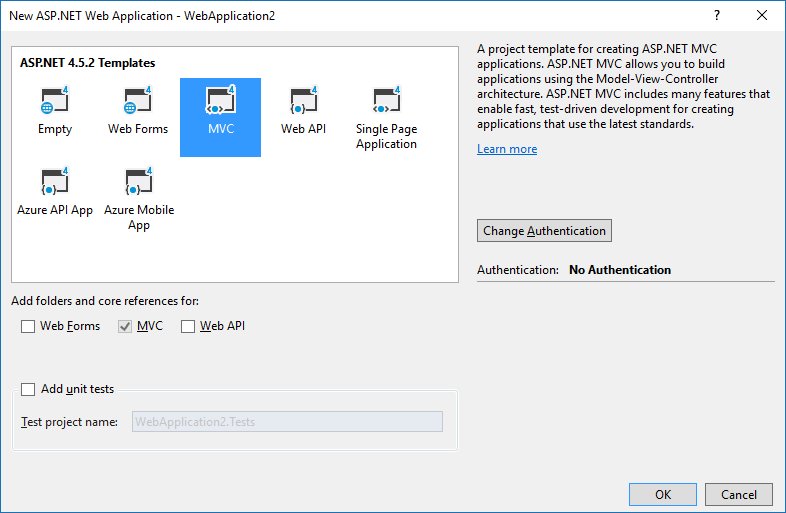This screenshot has height=513, width=786.
Task: Enable Web Forms folders and references checkbox
Action: 28,326
